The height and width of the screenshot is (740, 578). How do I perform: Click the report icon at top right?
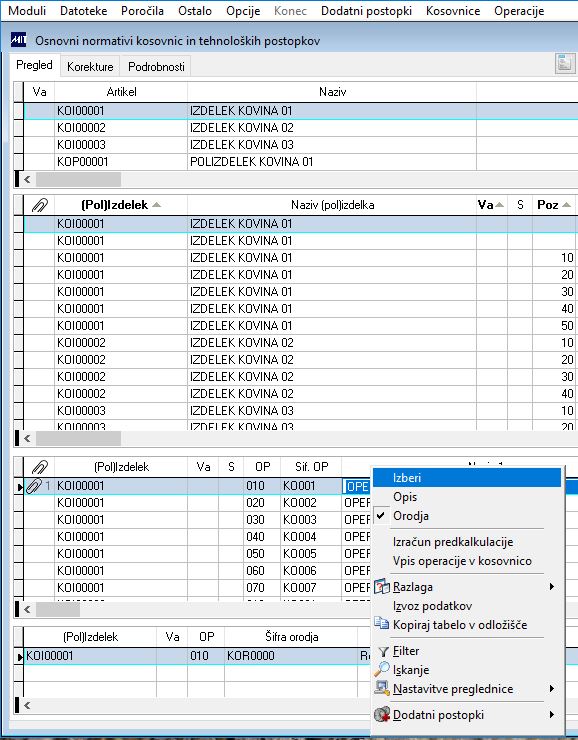click(565, 64)
